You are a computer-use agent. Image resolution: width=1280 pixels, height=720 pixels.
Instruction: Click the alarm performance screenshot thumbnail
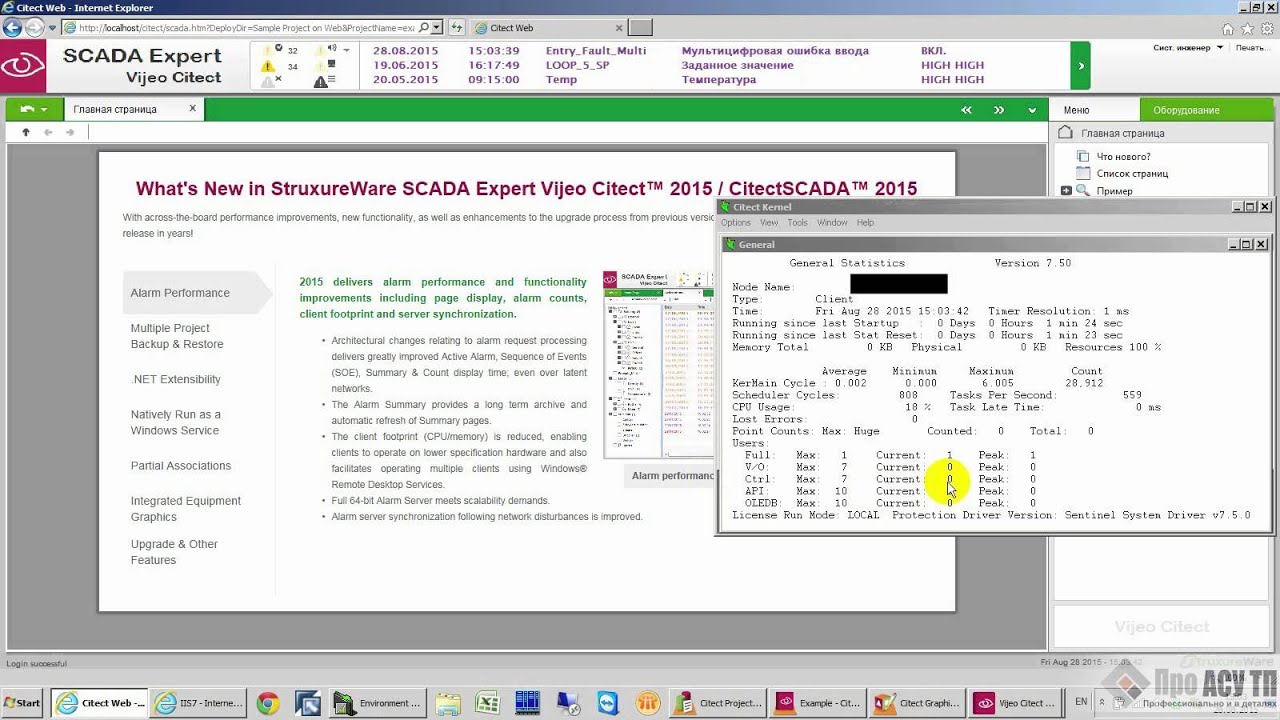click(x=658, y=364)
